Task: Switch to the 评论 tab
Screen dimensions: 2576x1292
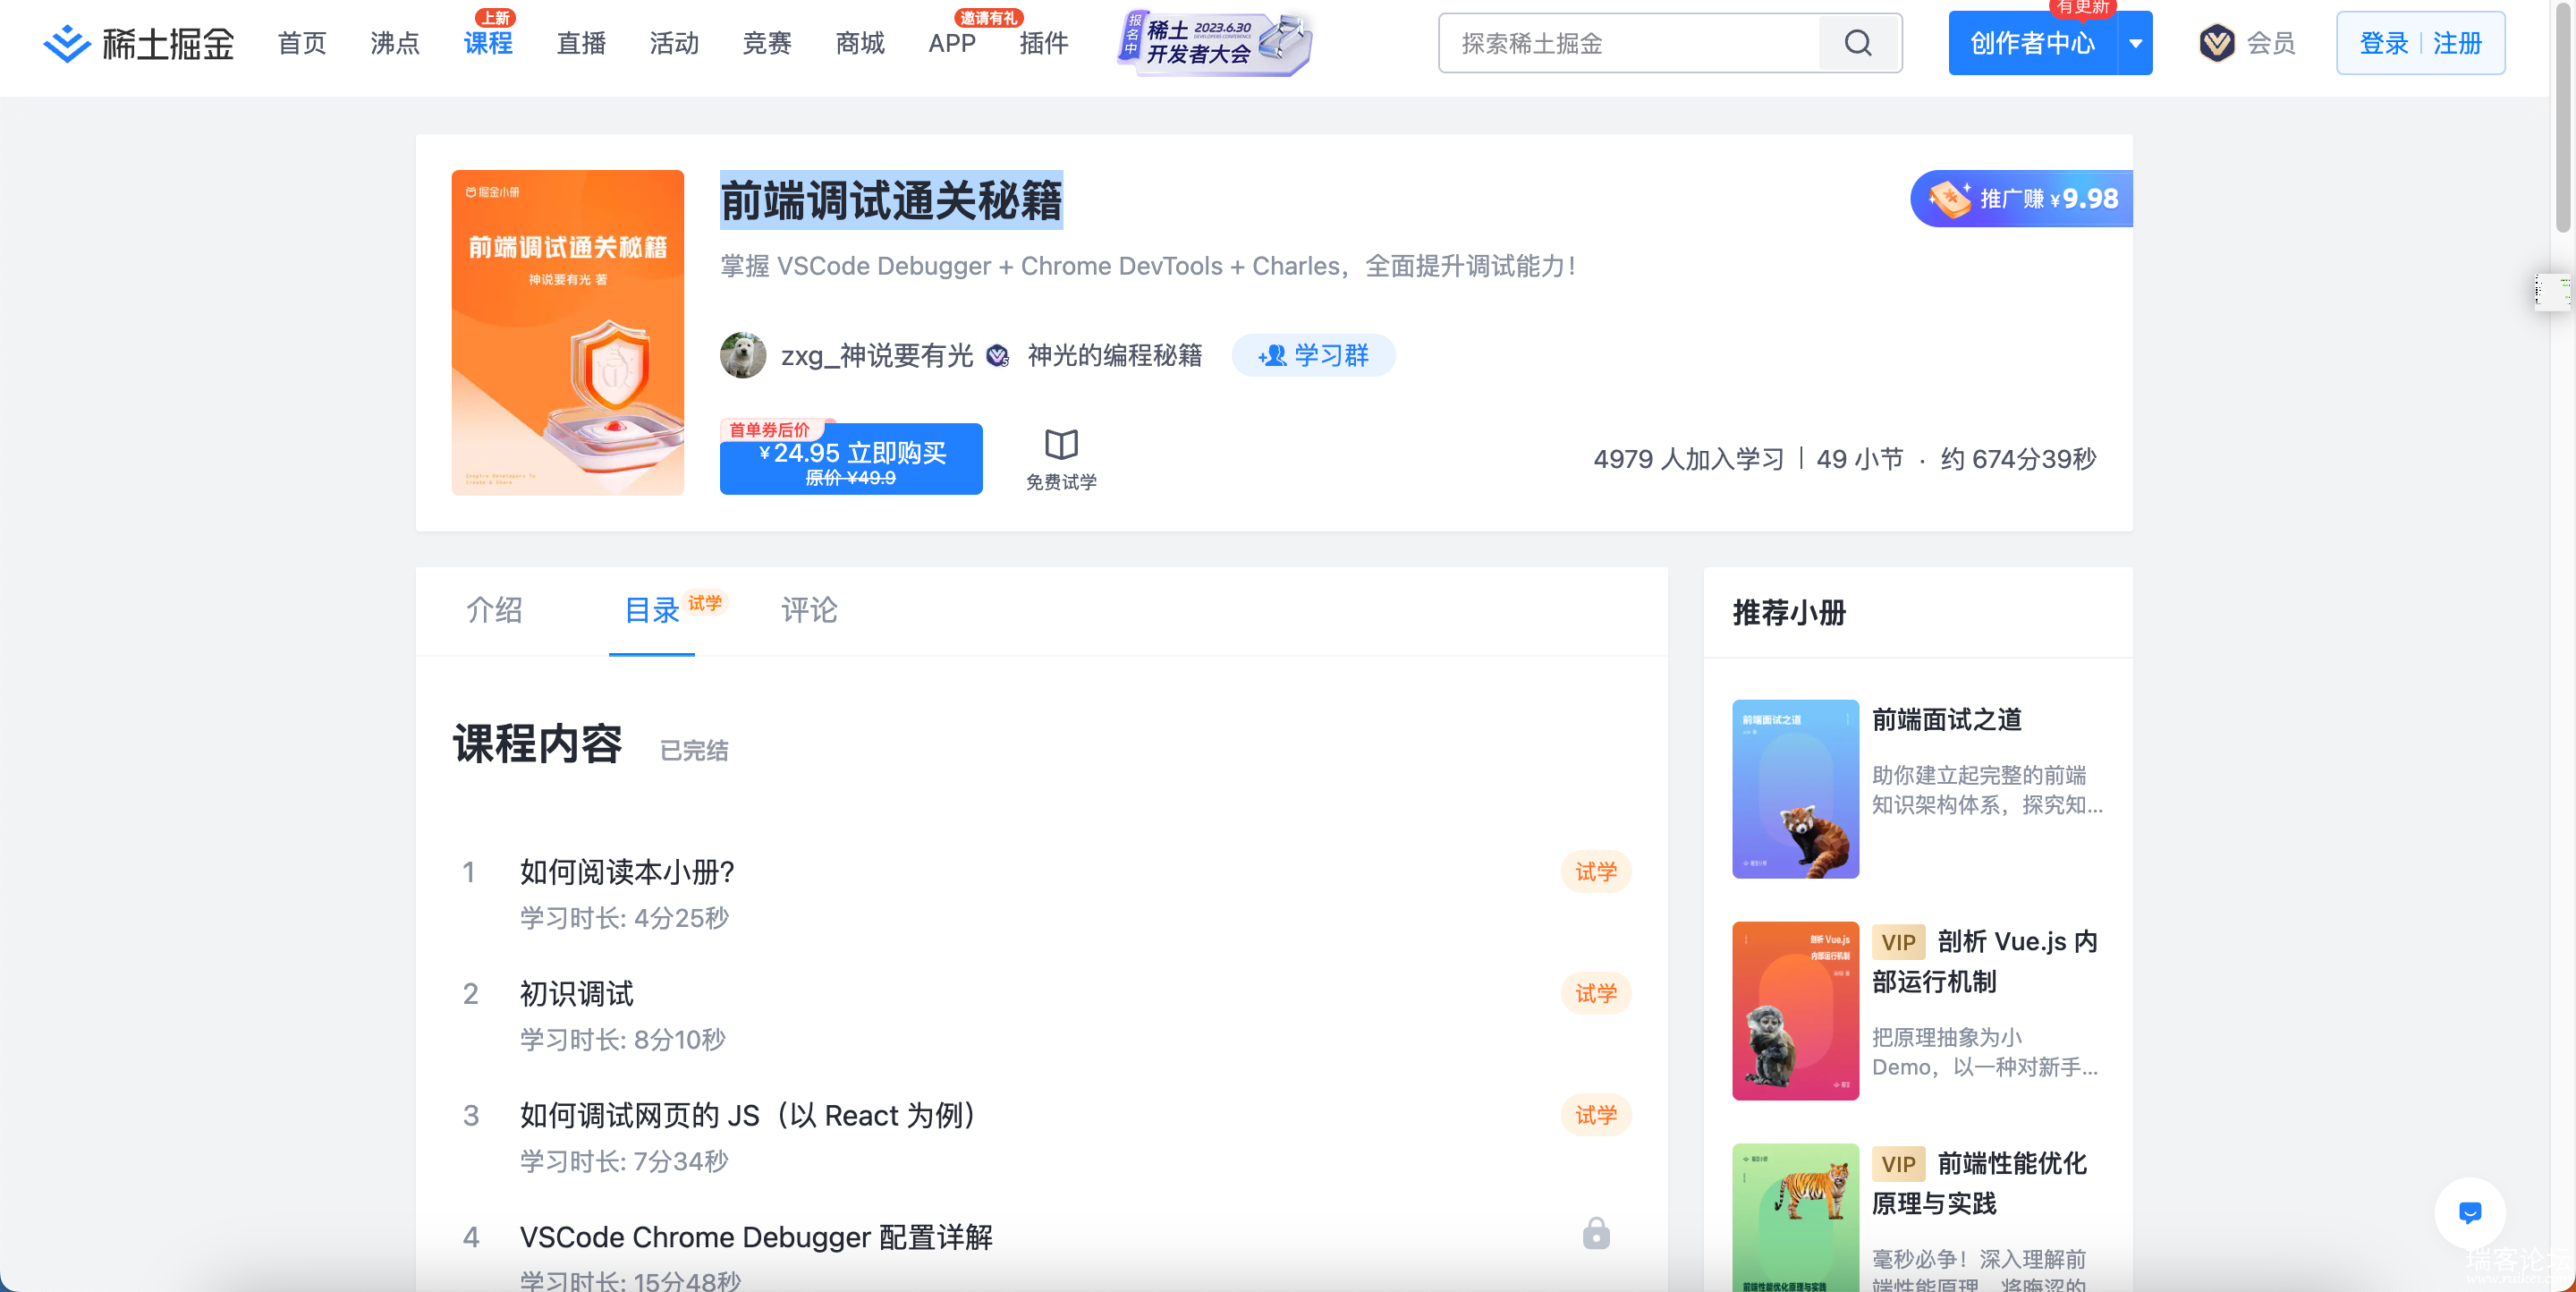Action: [x=809, y=609]
